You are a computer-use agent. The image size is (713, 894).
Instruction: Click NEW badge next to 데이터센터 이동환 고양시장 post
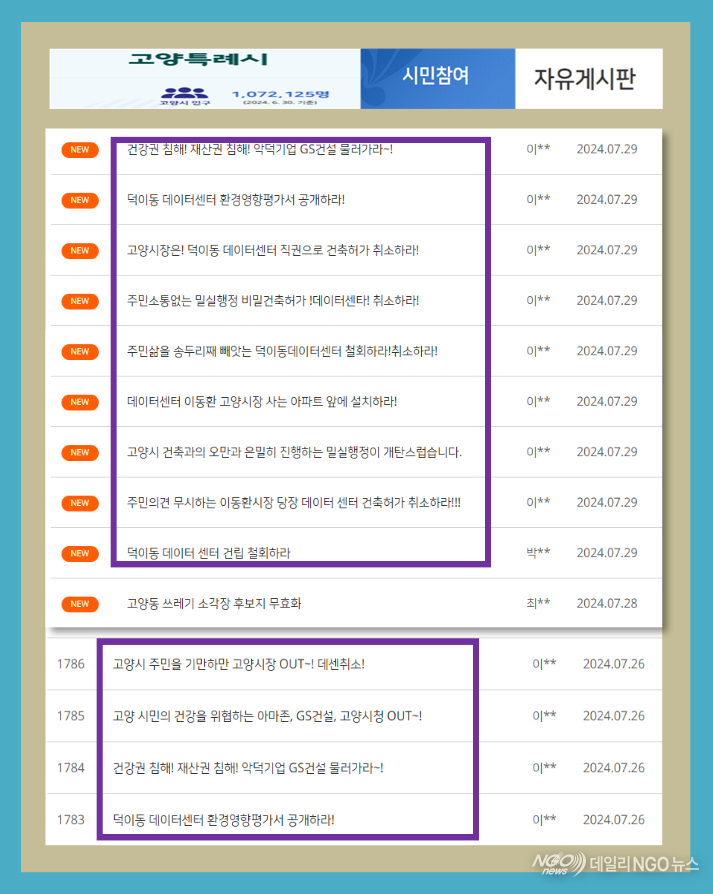79,402
